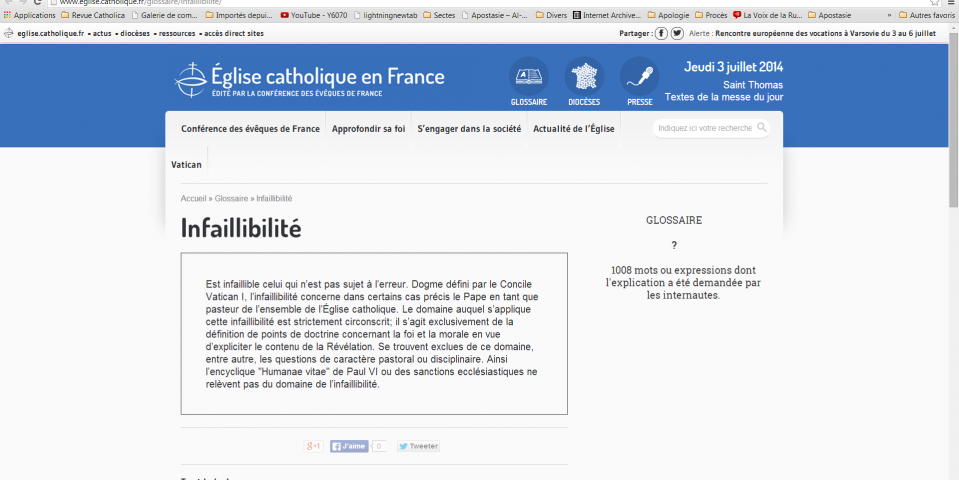Share the page via Twitter circle icon
Viewport: 959px width, 480px height.
tap(677, 34)
